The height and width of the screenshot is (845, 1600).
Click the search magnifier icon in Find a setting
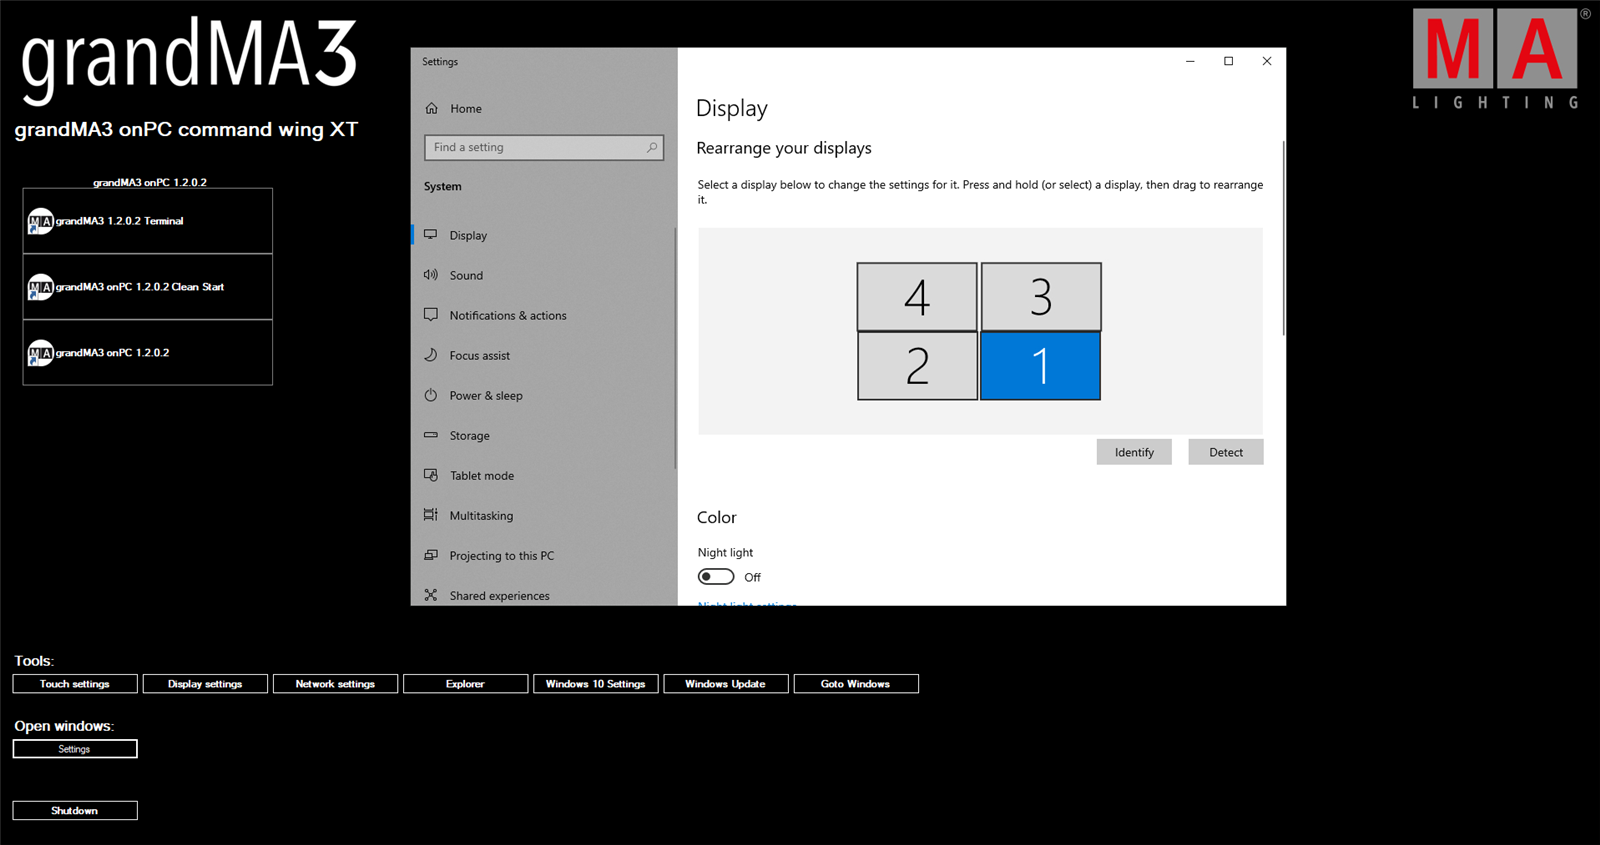pyautogui.click(x=652, y=147)
